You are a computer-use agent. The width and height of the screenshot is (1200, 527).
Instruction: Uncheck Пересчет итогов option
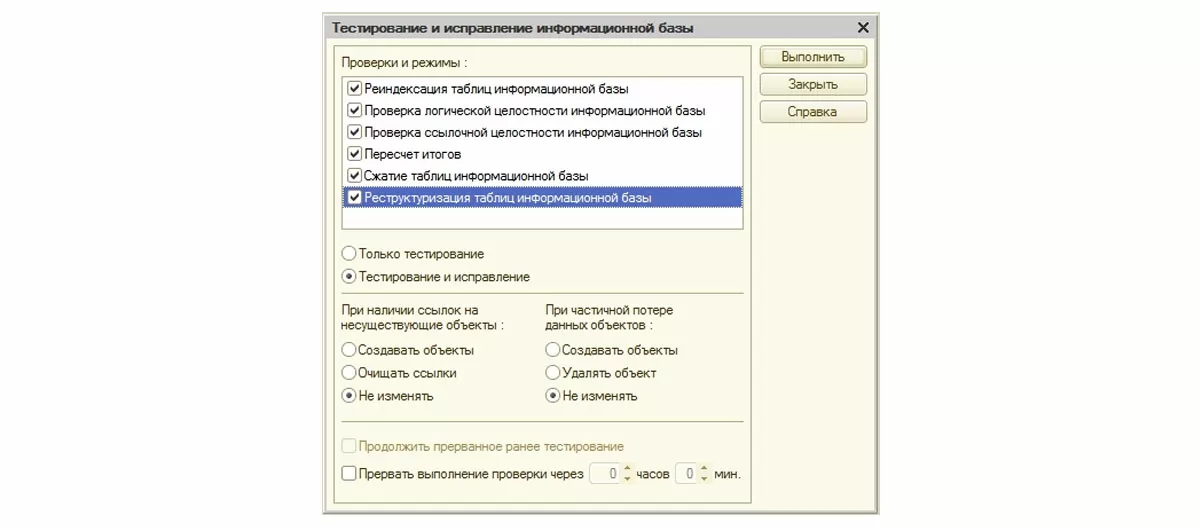(x=354, y=154)
